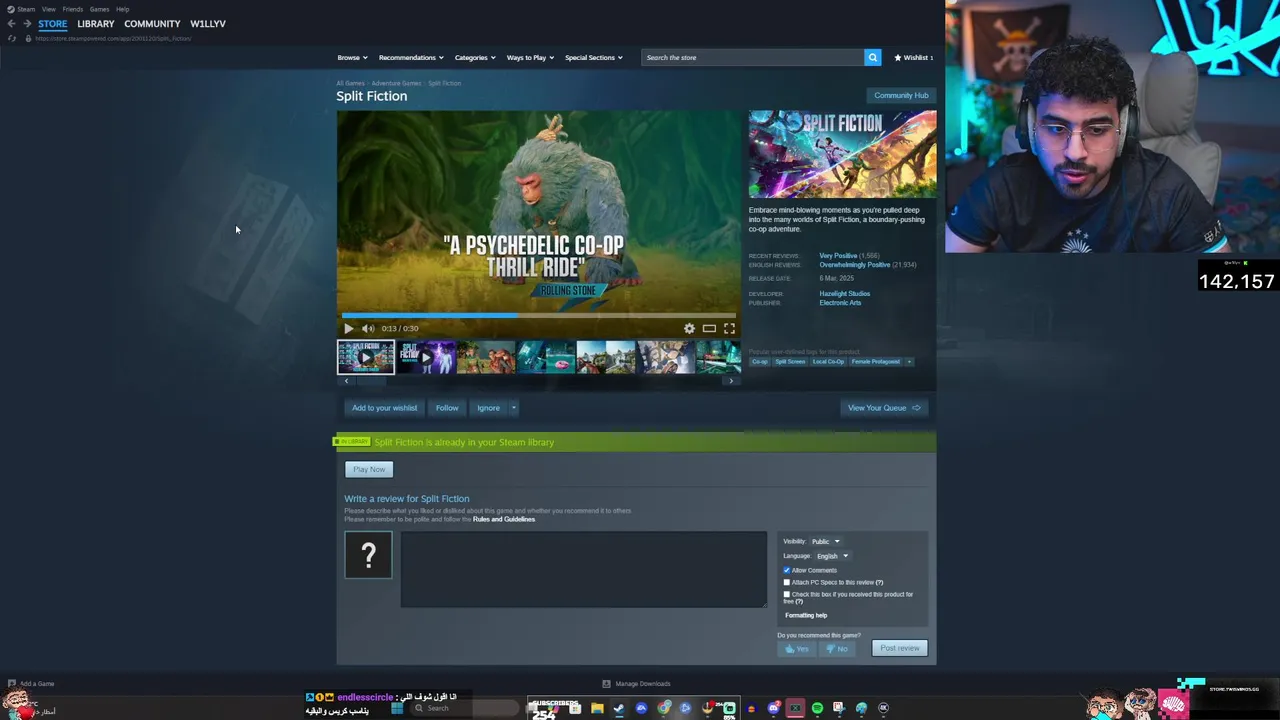Click the plus icon beside Add a Game
The height and width of the screenshot is (720, 1280).
11,683
